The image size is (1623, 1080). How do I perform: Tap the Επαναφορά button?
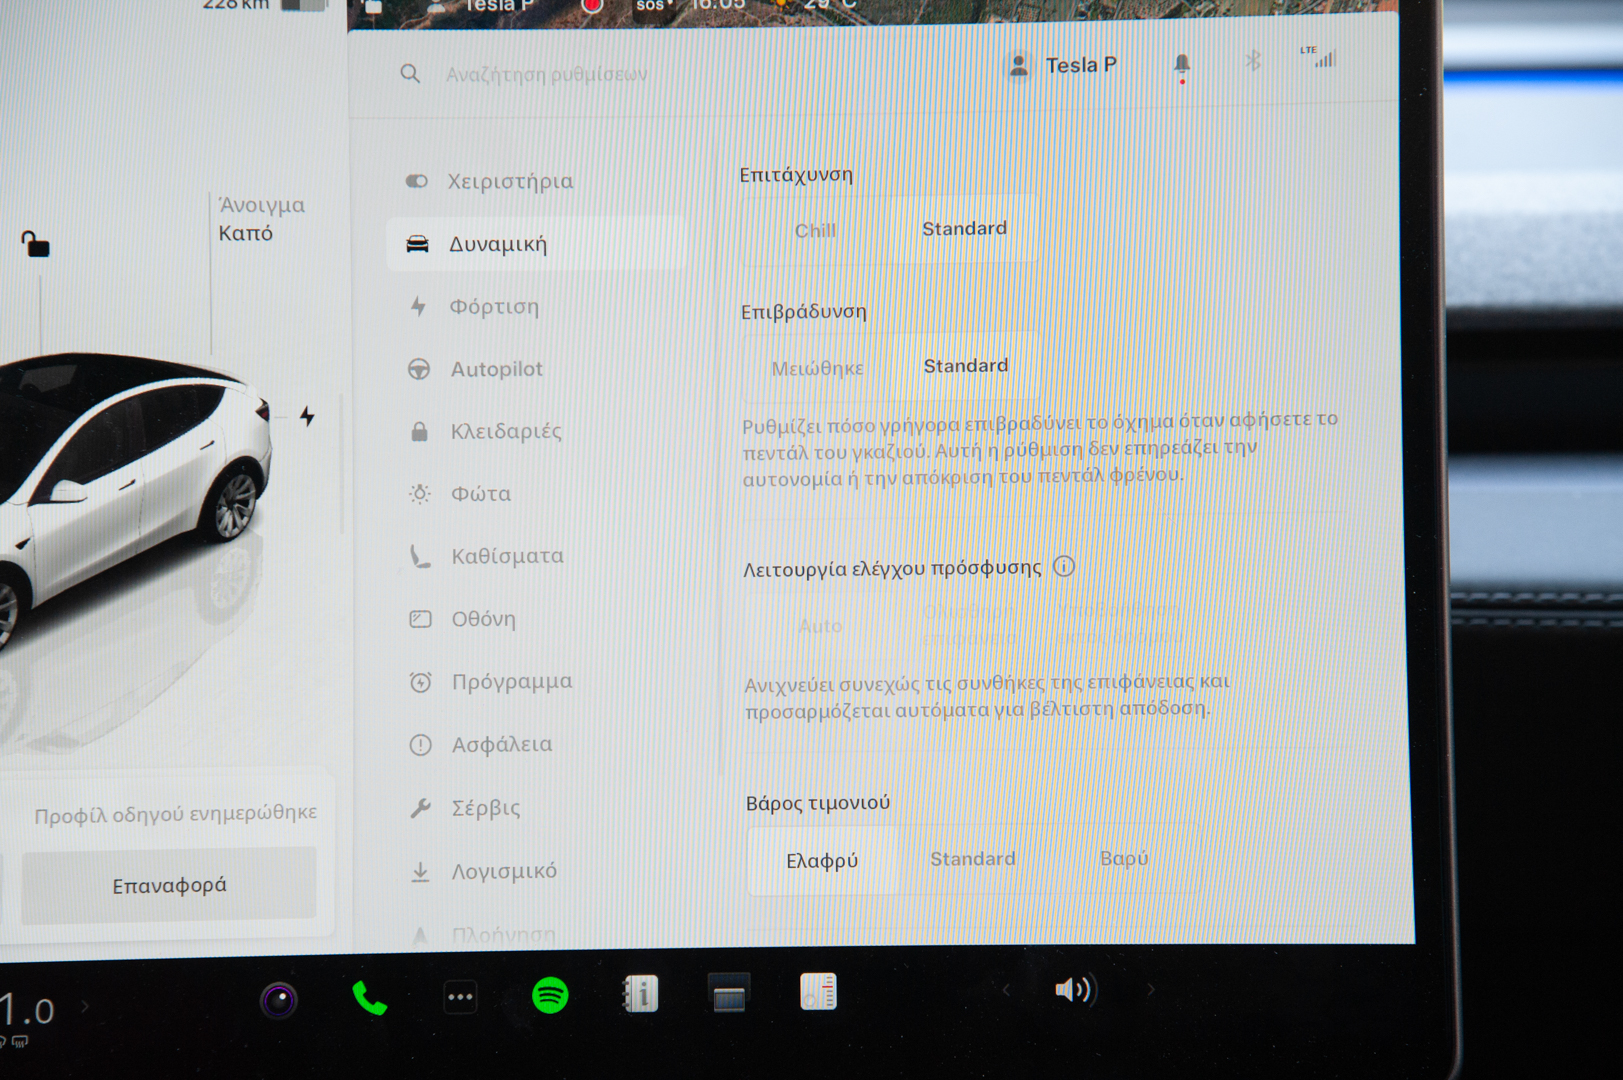169,885
